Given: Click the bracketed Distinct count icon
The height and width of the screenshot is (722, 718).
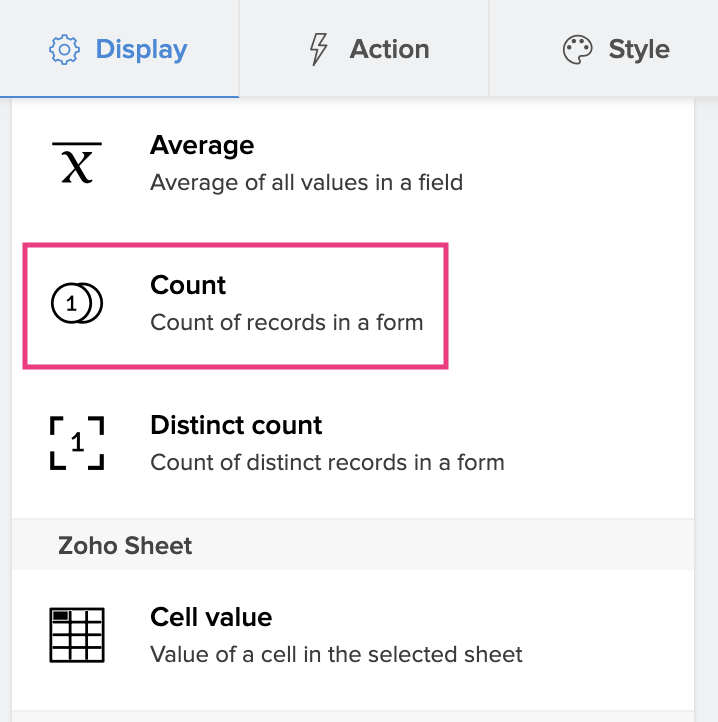Looking at the screenshot, I should (x=77, y=444).
